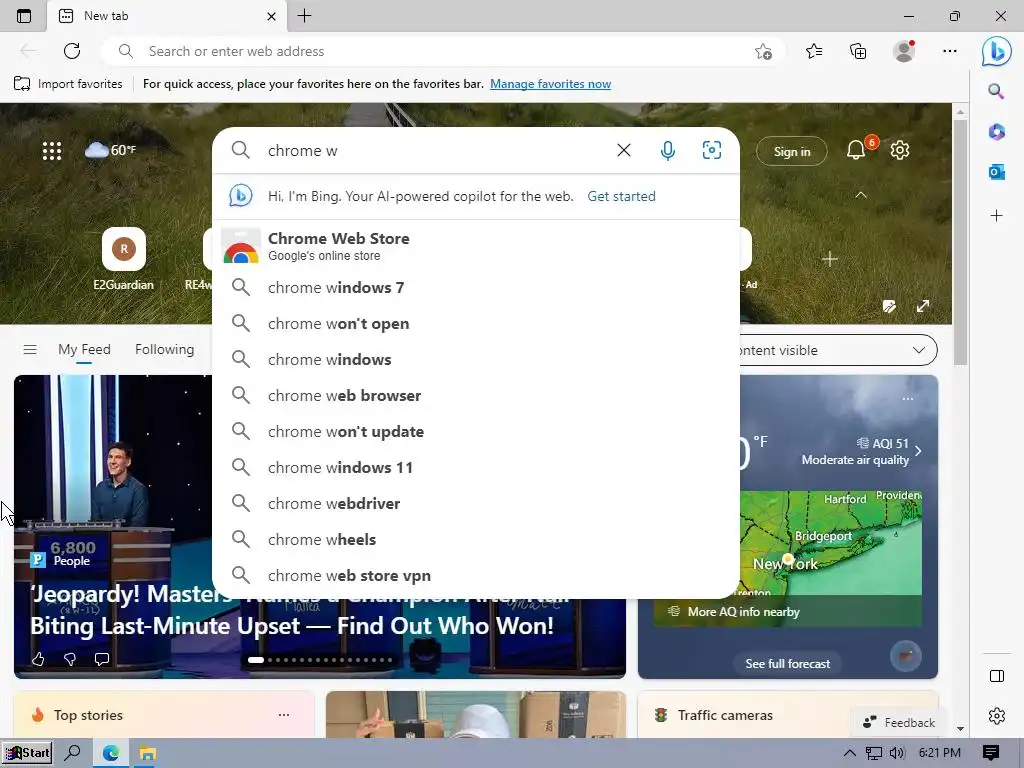Show hidden system tray icons

850,753
